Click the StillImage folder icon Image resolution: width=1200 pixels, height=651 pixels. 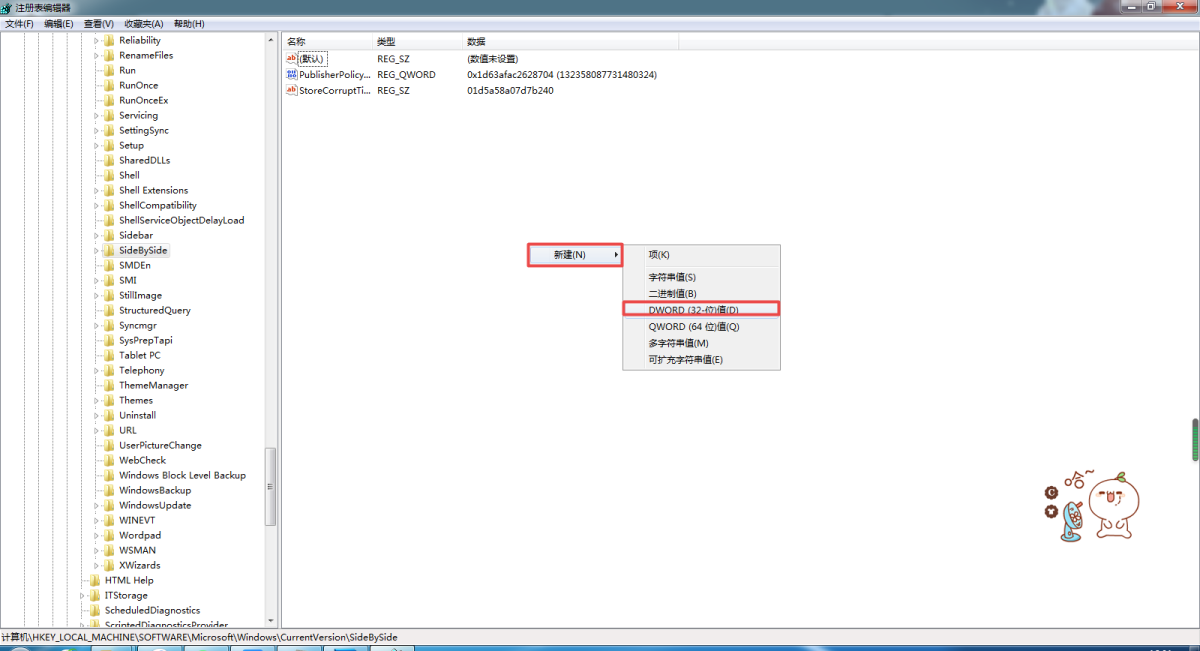click(x=110, y=296)
